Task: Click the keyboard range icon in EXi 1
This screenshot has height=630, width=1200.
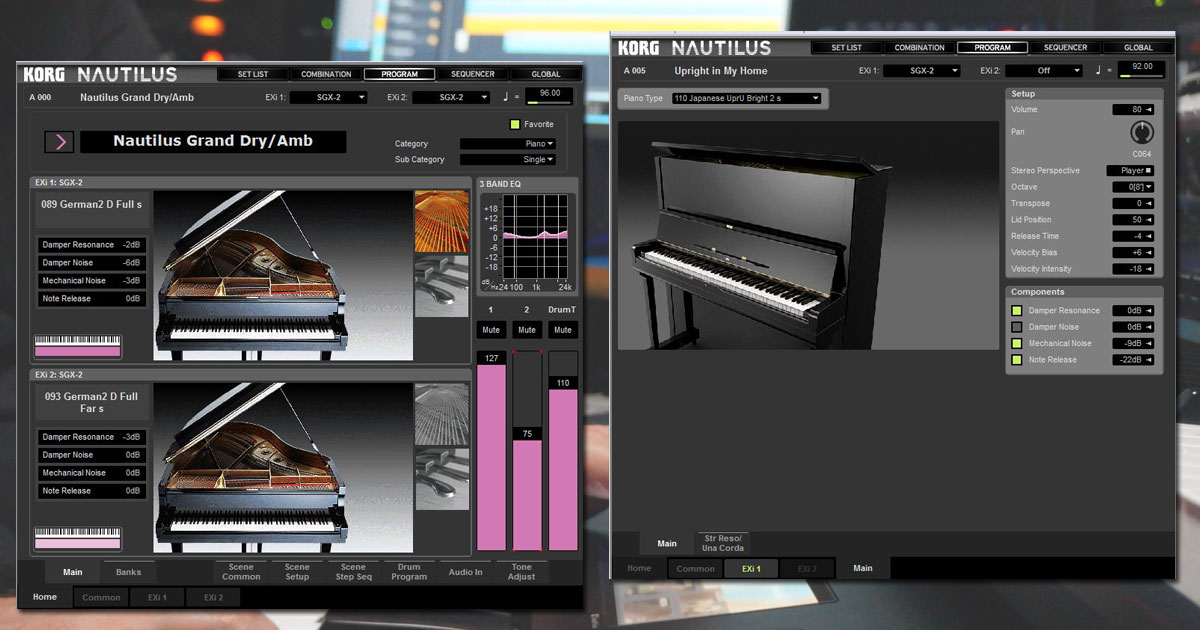Action: click(x=78, y=346)
